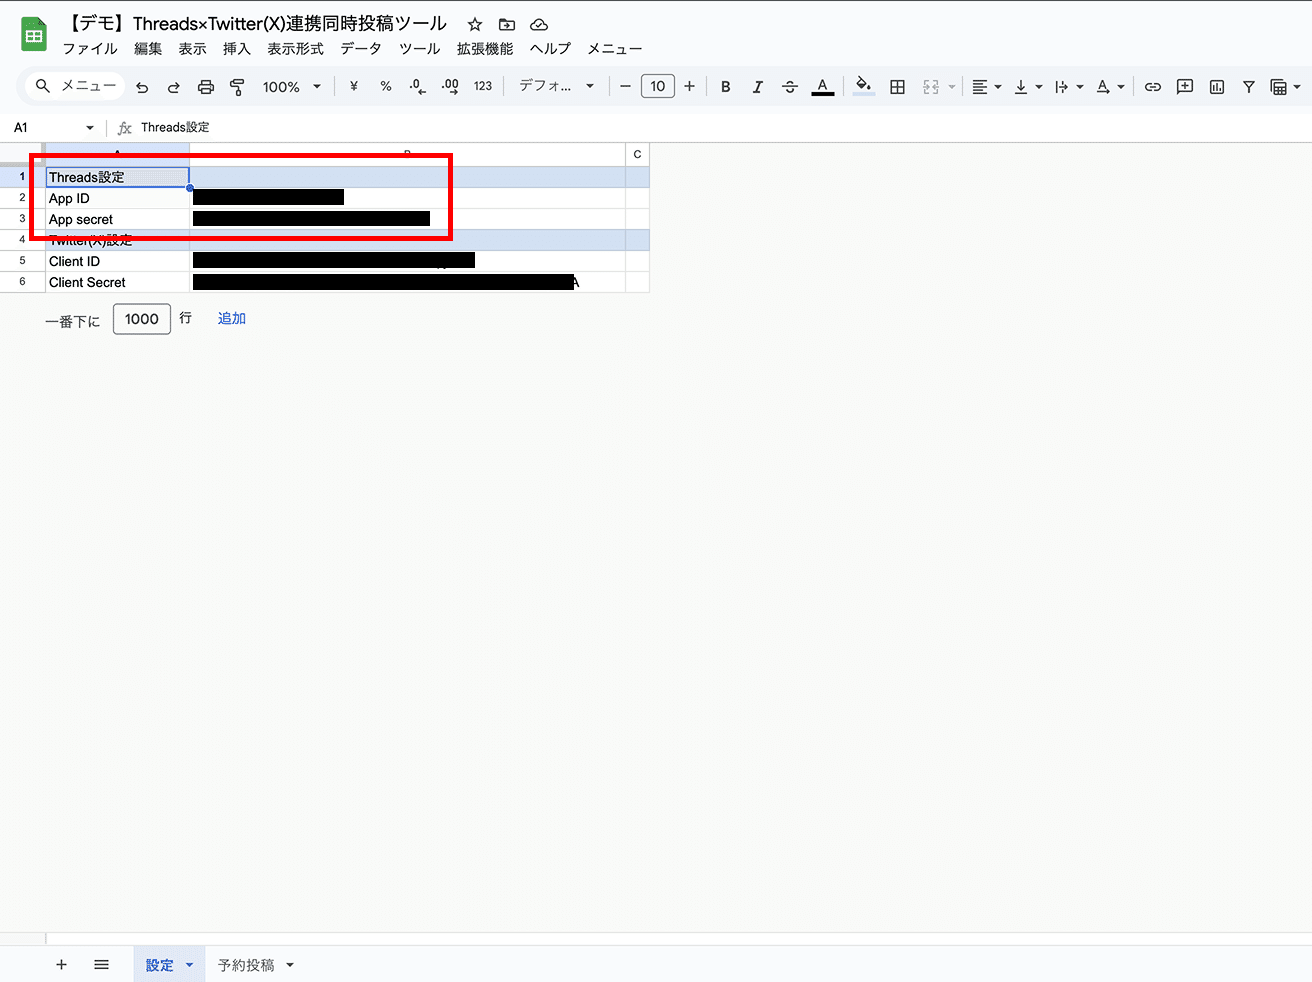
Task: Select the column C header
Action: click(637, 155)
